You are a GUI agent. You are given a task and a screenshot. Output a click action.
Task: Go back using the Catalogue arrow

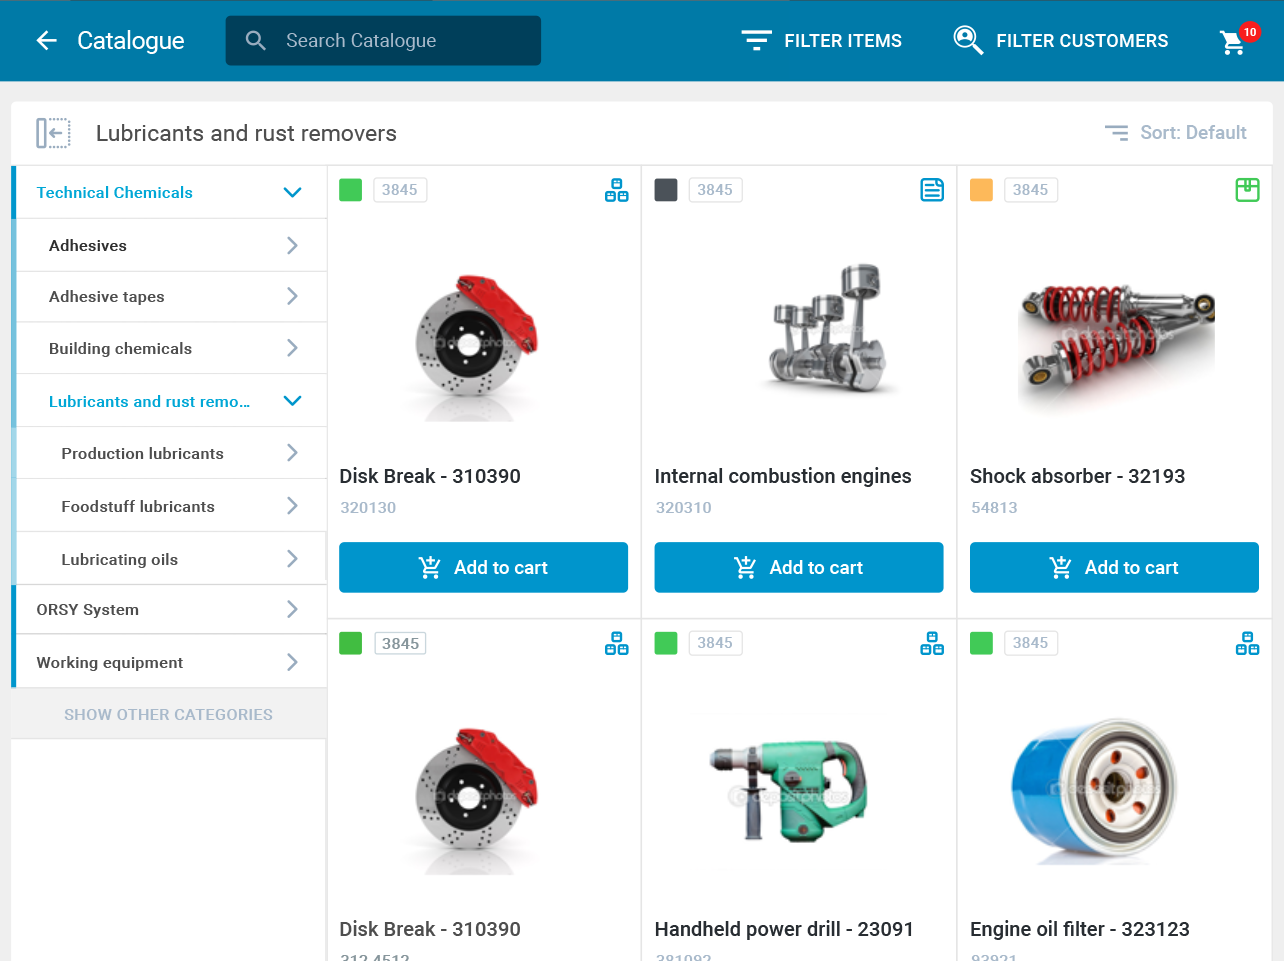pyautogui.click(x=46, y=41)
